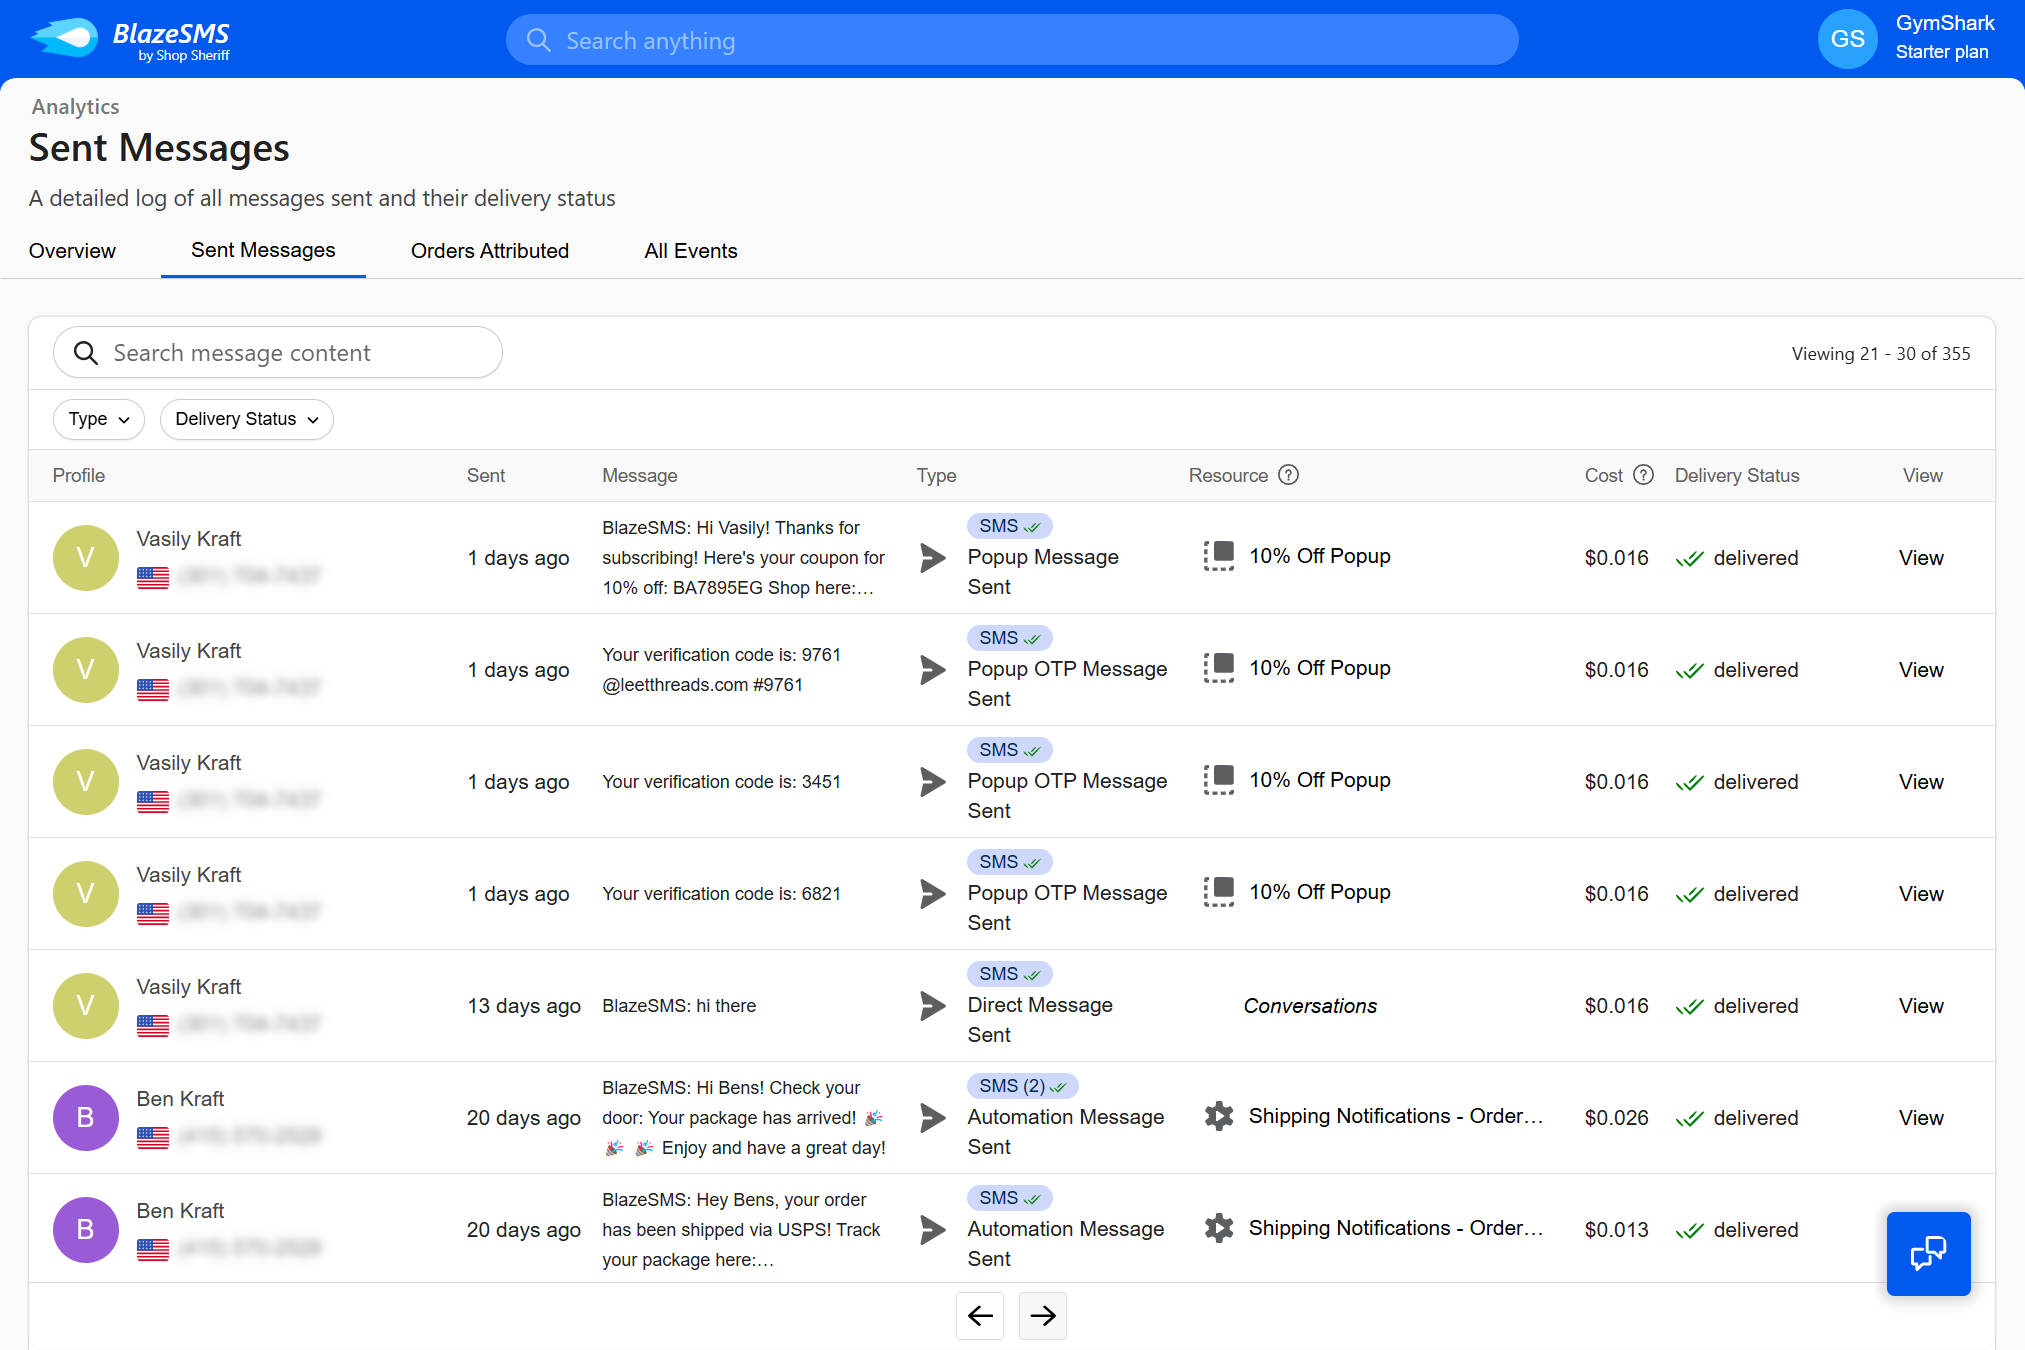
Task: Click the Cost help question icon
Action: pos(1644,475)
